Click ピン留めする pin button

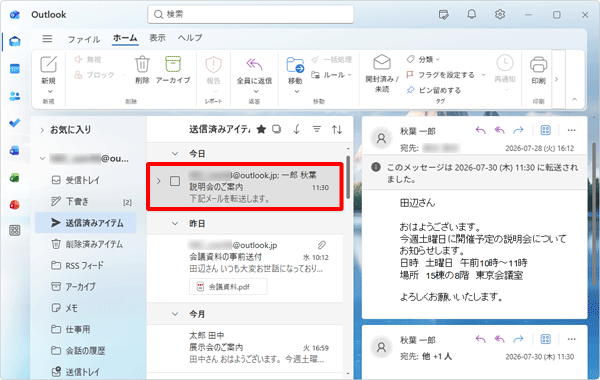(434, 90)
